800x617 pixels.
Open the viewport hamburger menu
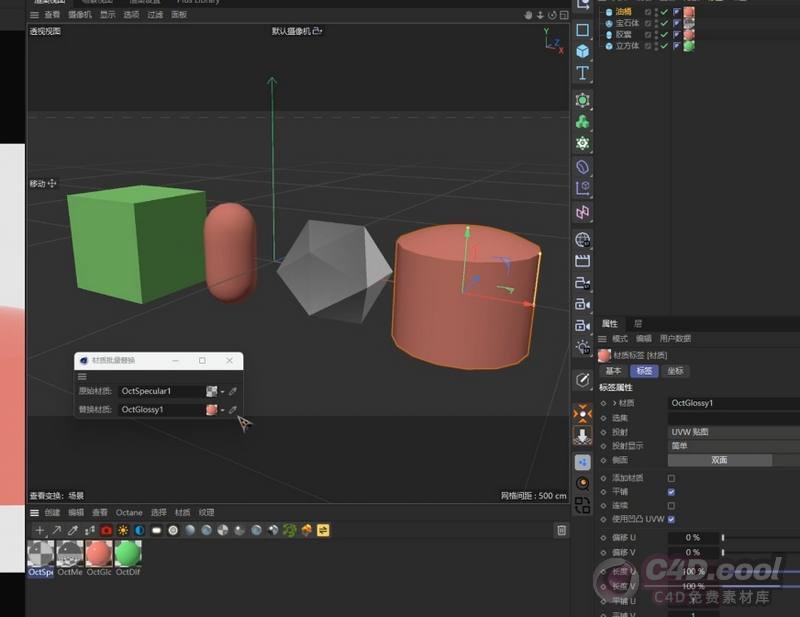[x=34, y=15]
